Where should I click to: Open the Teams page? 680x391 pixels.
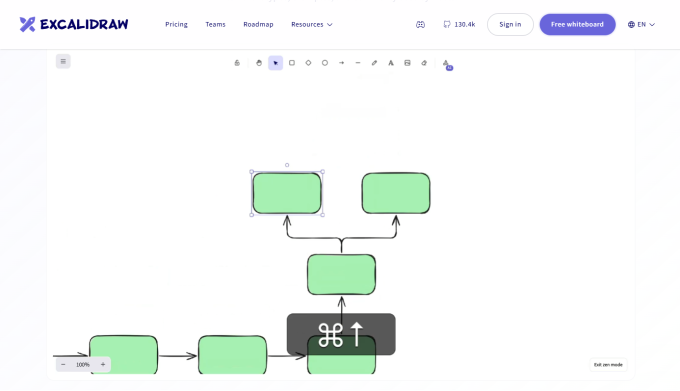pos(216,24)
